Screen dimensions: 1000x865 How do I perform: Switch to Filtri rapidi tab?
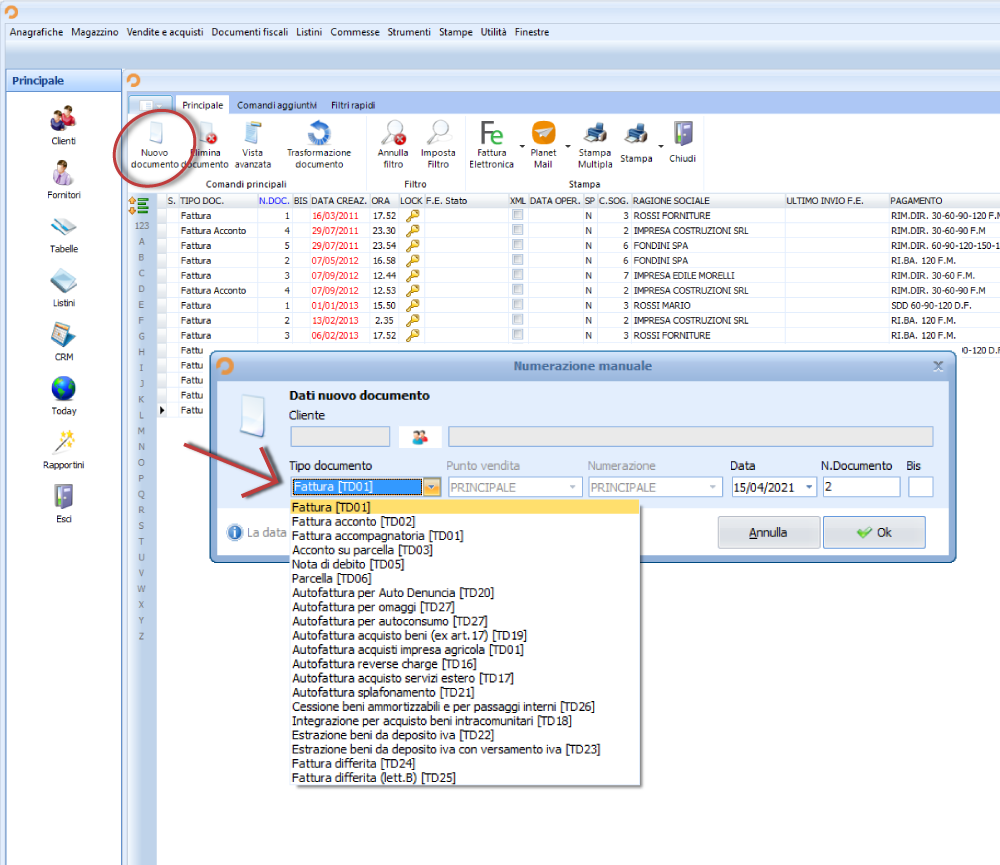pos(353,105)
